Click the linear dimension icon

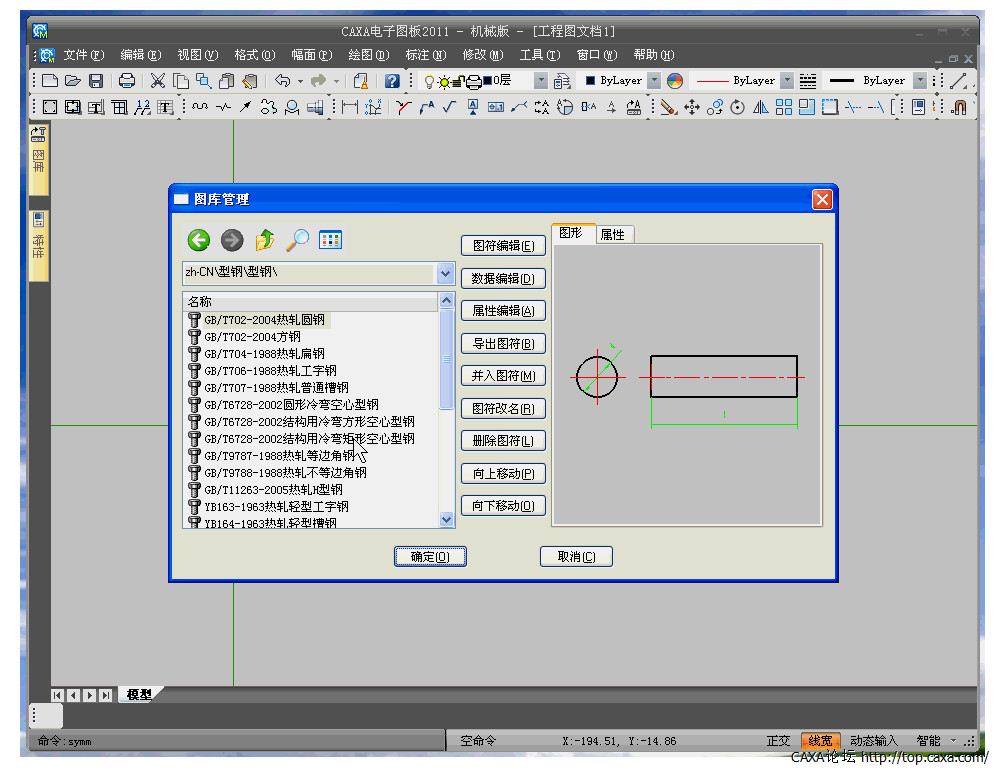[x=350, y=107]
